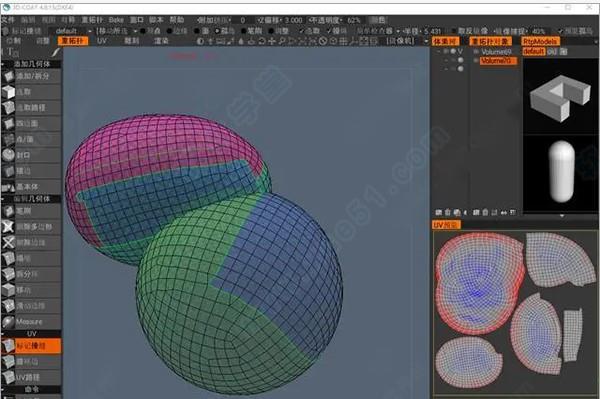Select the delete polygons tool
This screenshot has height=399, width=600.
click(x=31, y=227)
